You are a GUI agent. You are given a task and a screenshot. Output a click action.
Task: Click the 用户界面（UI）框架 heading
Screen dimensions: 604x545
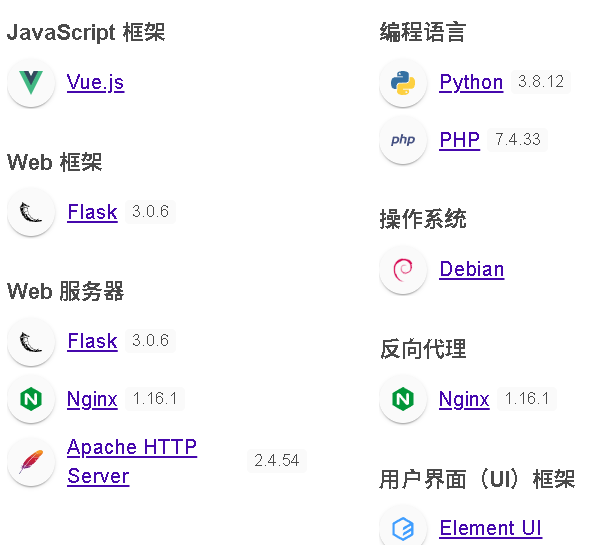pyautogui.click(x=477, y=480)
